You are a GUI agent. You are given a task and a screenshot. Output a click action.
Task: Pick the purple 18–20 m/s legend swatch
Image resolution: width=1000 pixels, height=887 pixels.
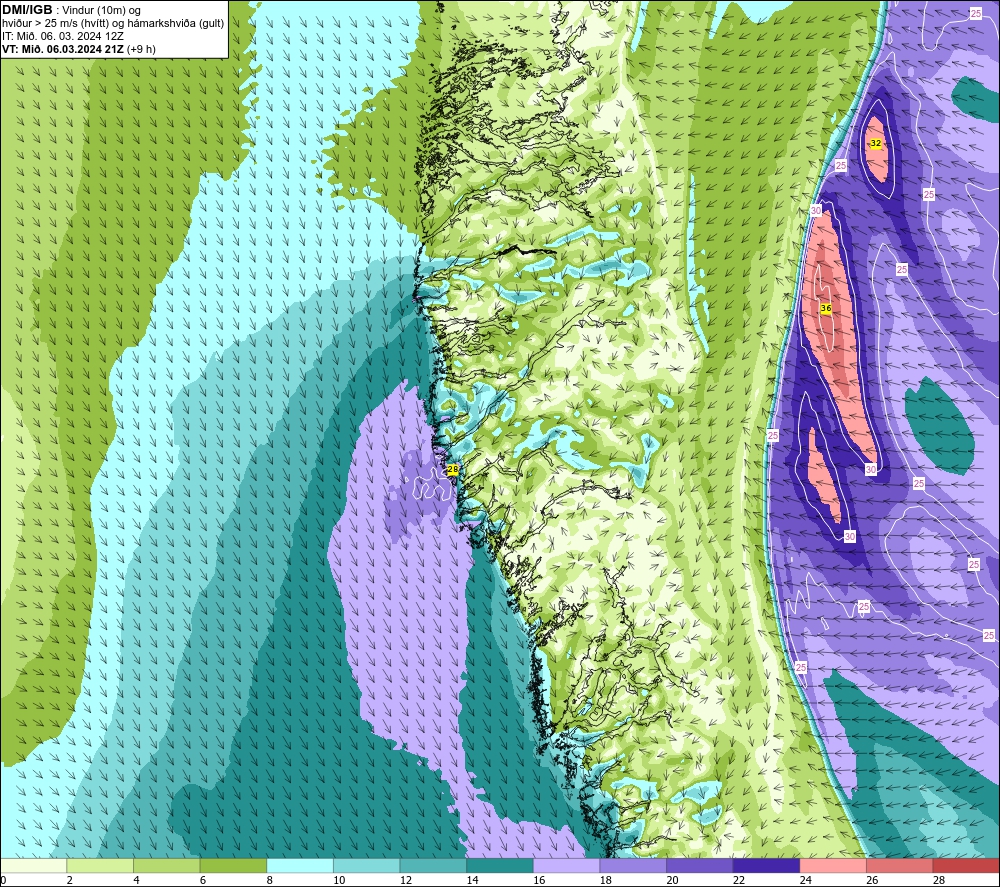point(633,865)
